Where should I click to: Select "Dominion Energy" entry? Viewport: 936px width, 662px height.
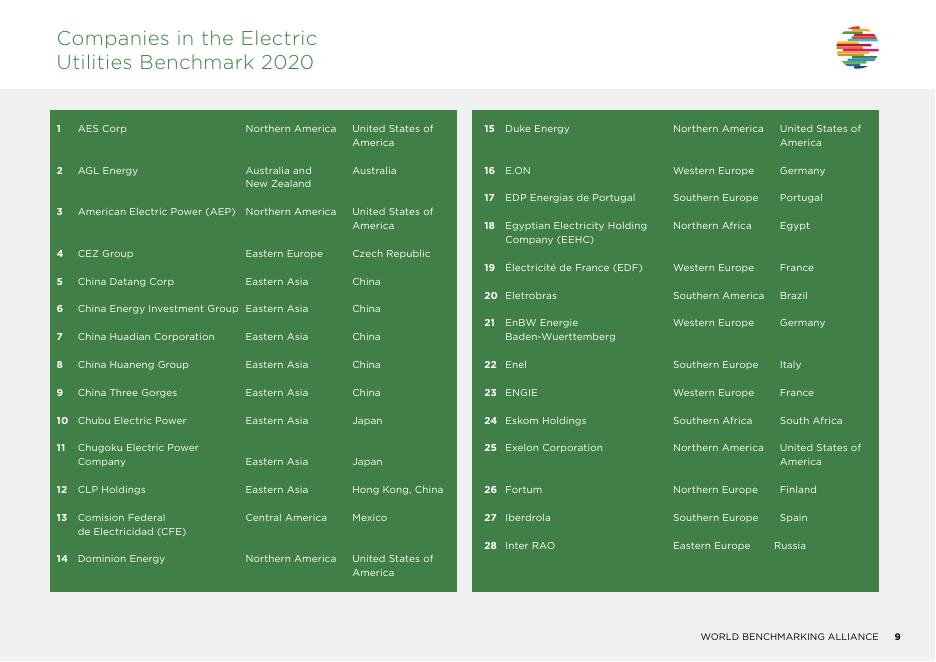click(x=121, y=559)
